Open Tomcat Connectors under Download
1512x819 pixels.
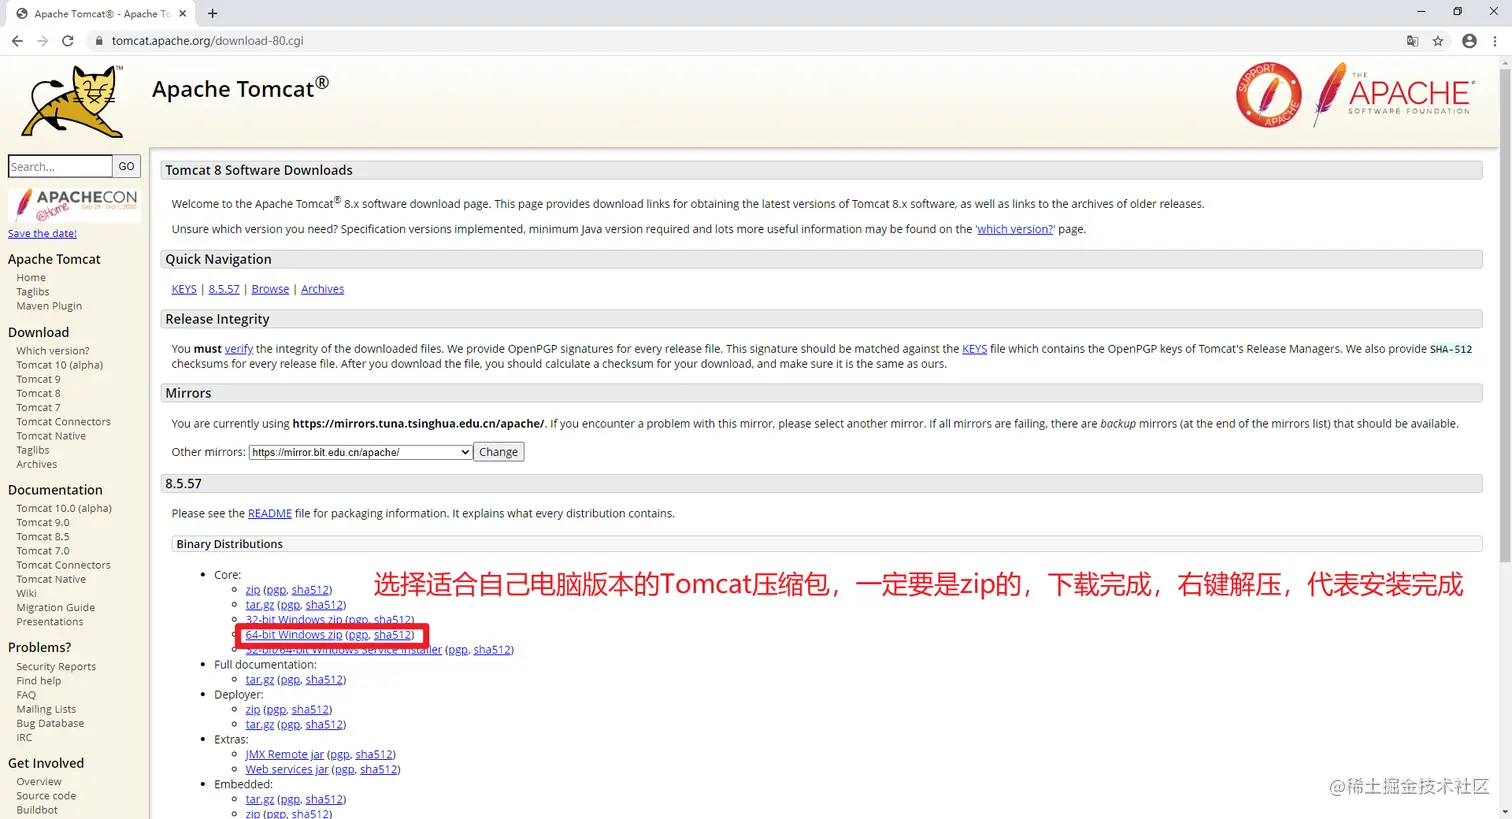click(63, 422)
